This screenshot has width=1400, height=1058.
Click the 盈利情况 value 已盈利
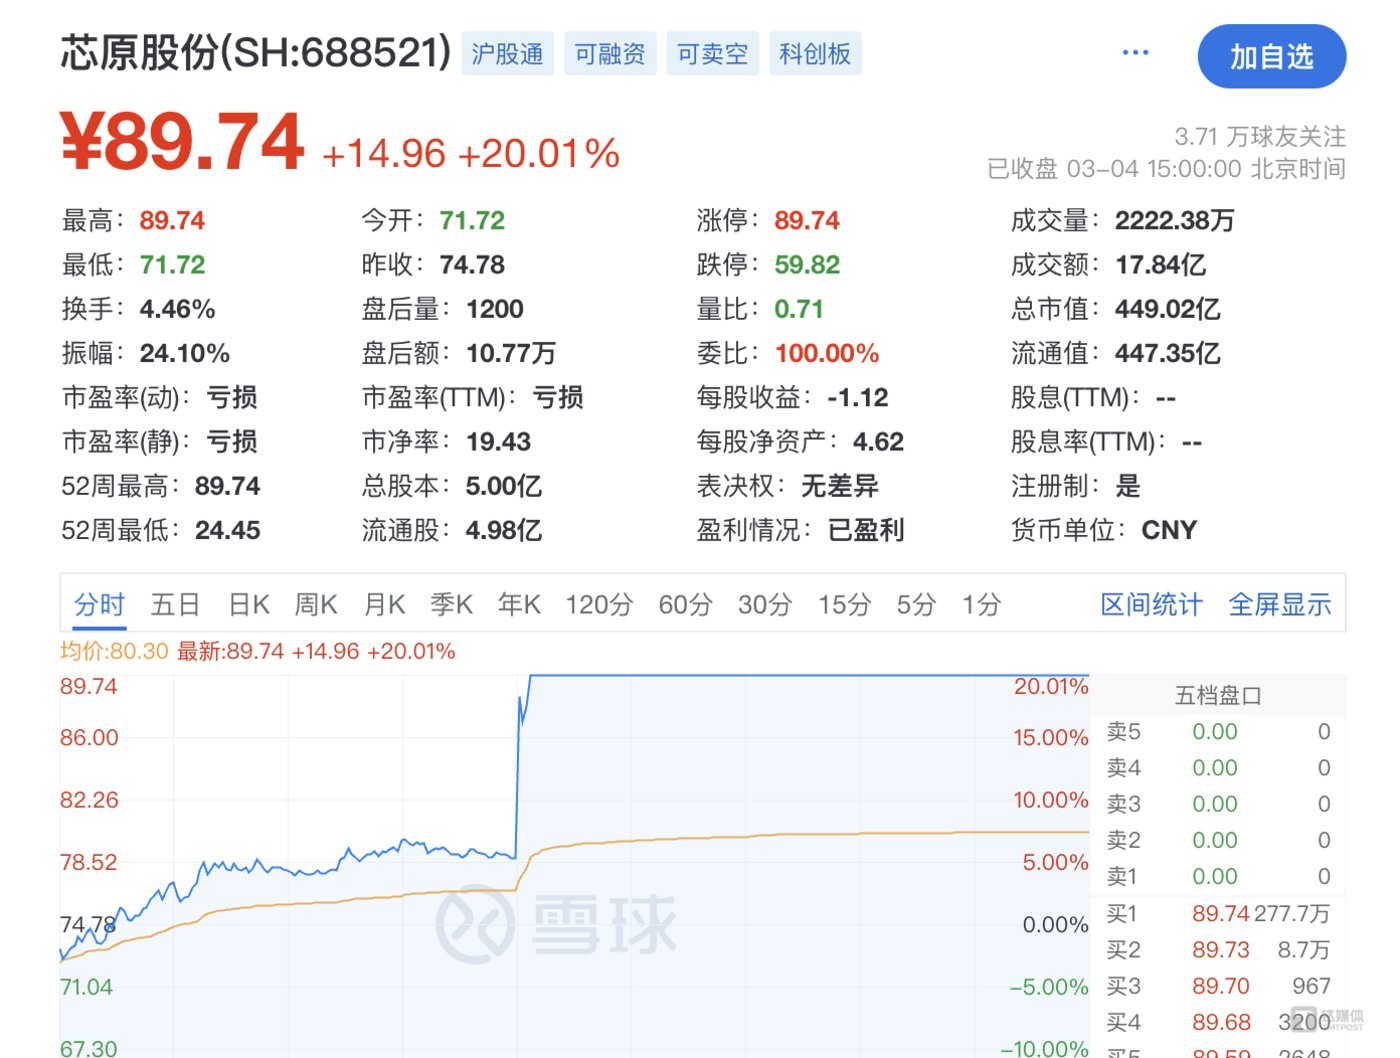pyautogui.click(x=866, y=531)
